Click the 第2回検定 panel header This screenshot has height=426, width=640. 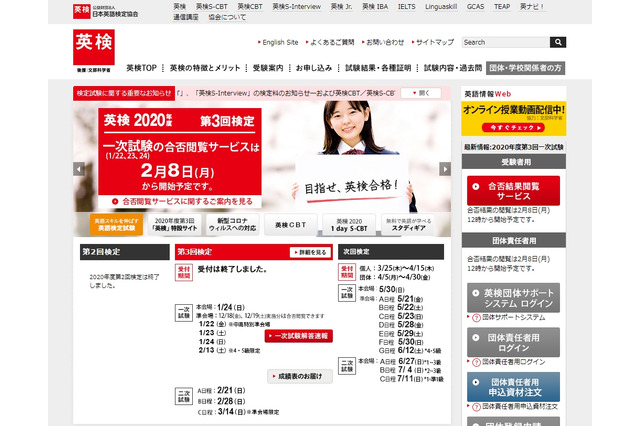click(x=124, y=252)
